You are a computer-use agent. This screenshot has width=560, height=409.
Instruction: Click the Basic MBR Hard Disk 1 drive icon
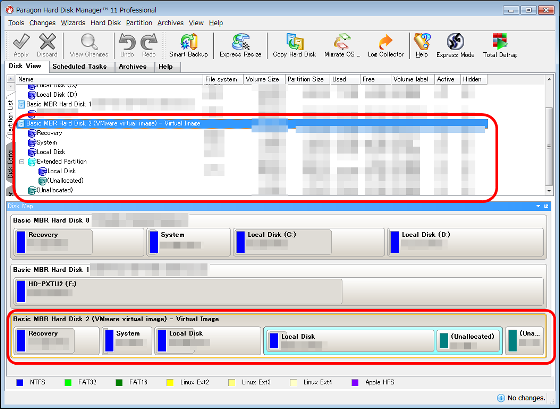pyautogui.click(x=21, y=104)
